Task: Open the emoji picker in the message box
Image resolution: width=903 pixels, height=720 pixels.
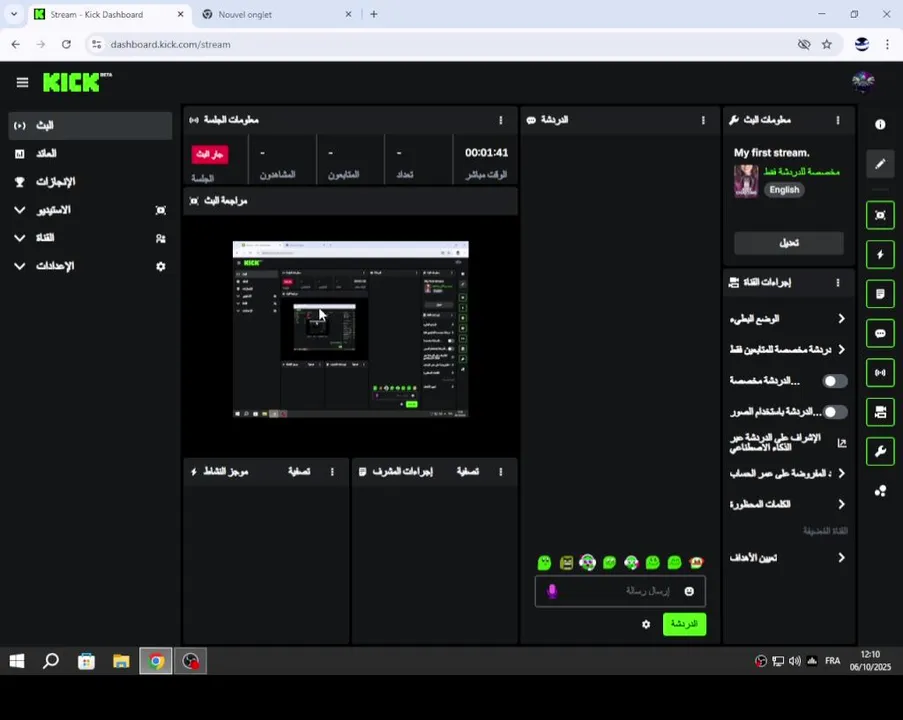Action: click(689, 592)
